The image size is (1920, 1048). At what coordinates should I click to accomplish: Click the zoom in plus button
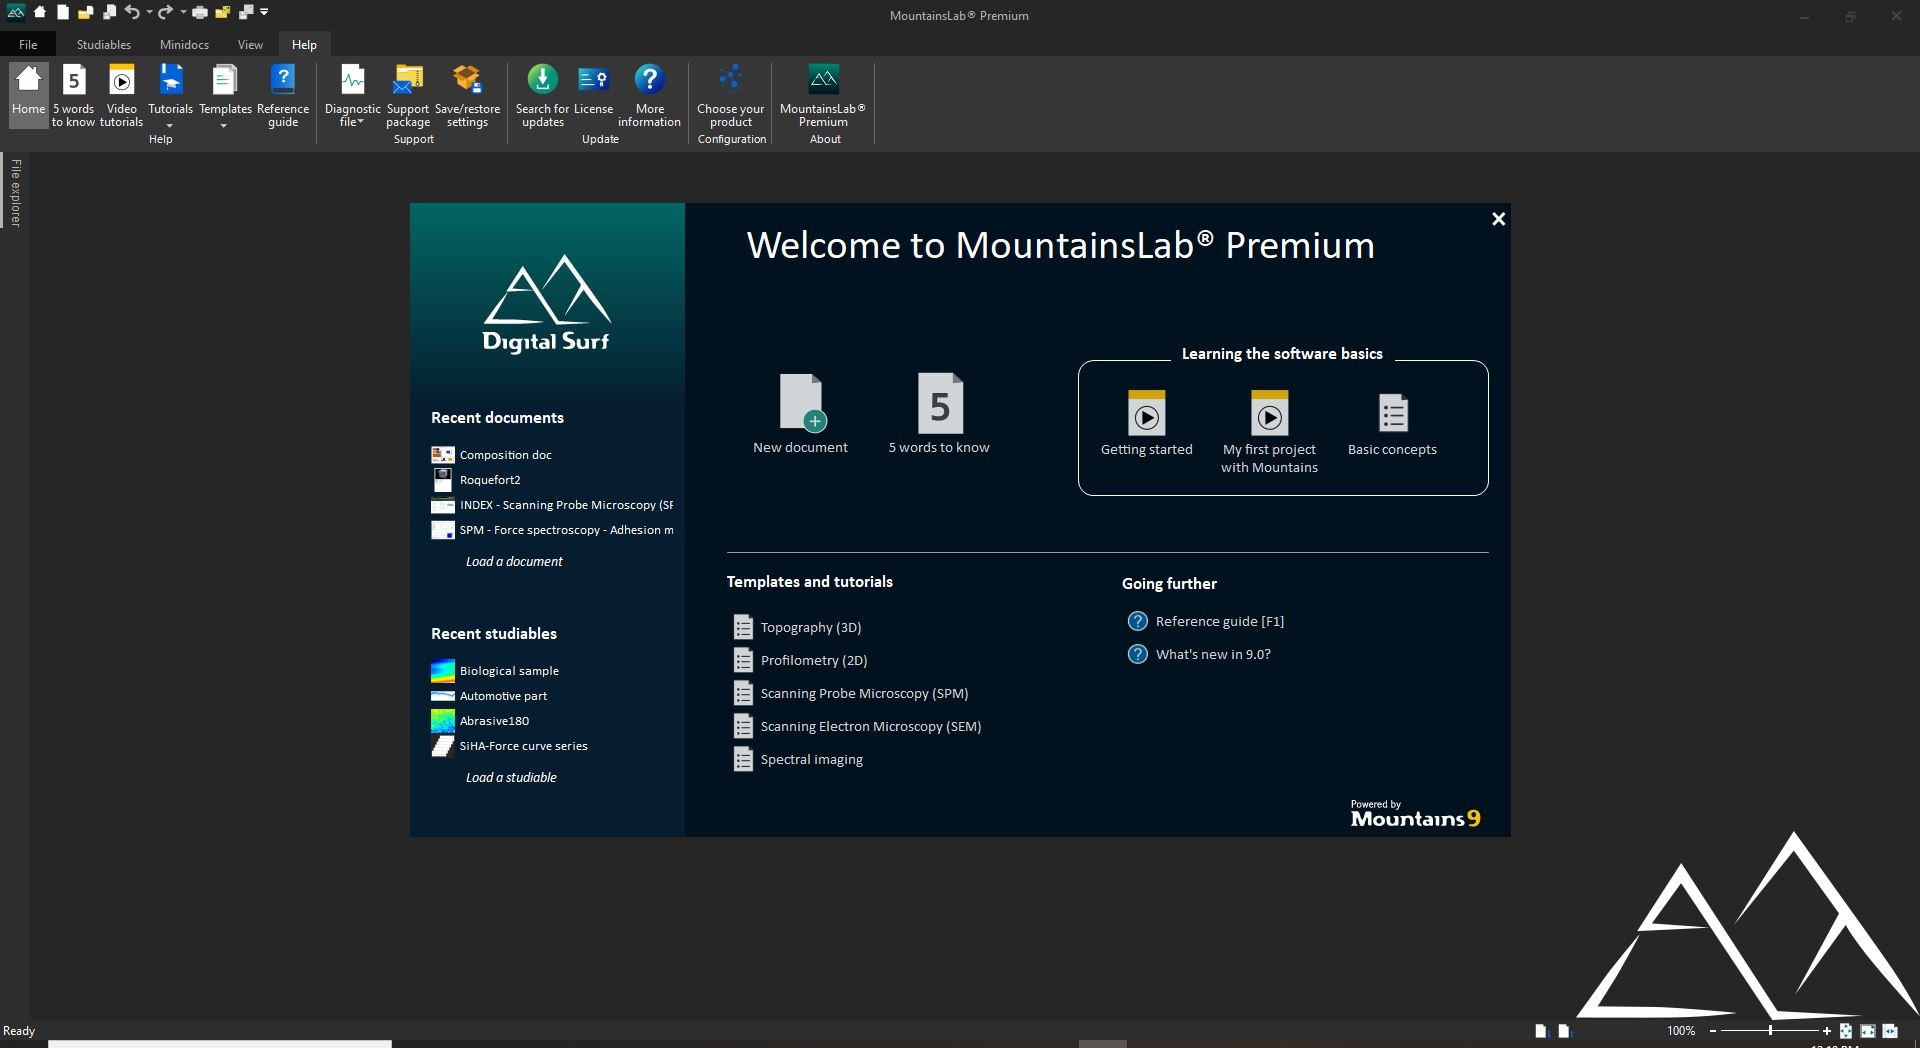click(x=1827, y=1031)
